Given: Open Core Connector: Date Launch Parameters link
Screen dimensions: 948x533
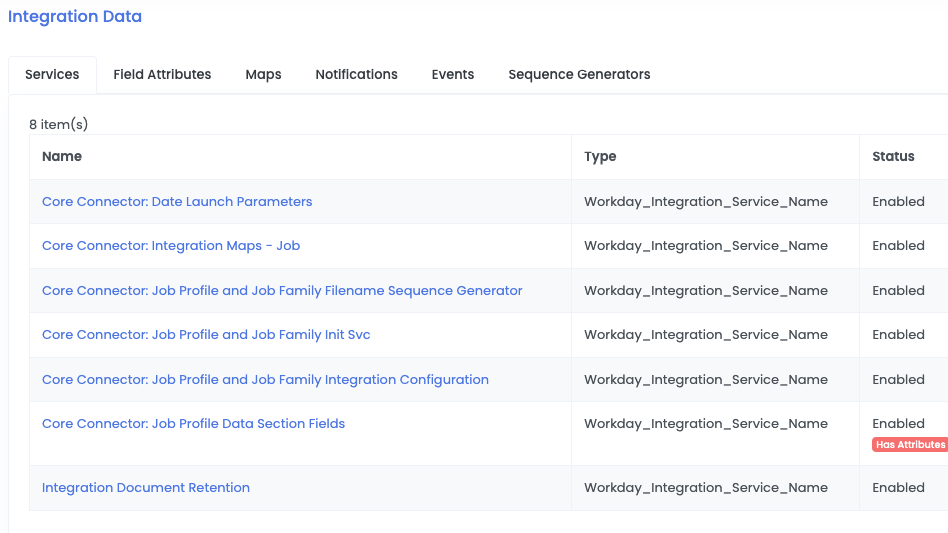Looking at the screenshot, I should pyautogui.click(x=177, y=202).
